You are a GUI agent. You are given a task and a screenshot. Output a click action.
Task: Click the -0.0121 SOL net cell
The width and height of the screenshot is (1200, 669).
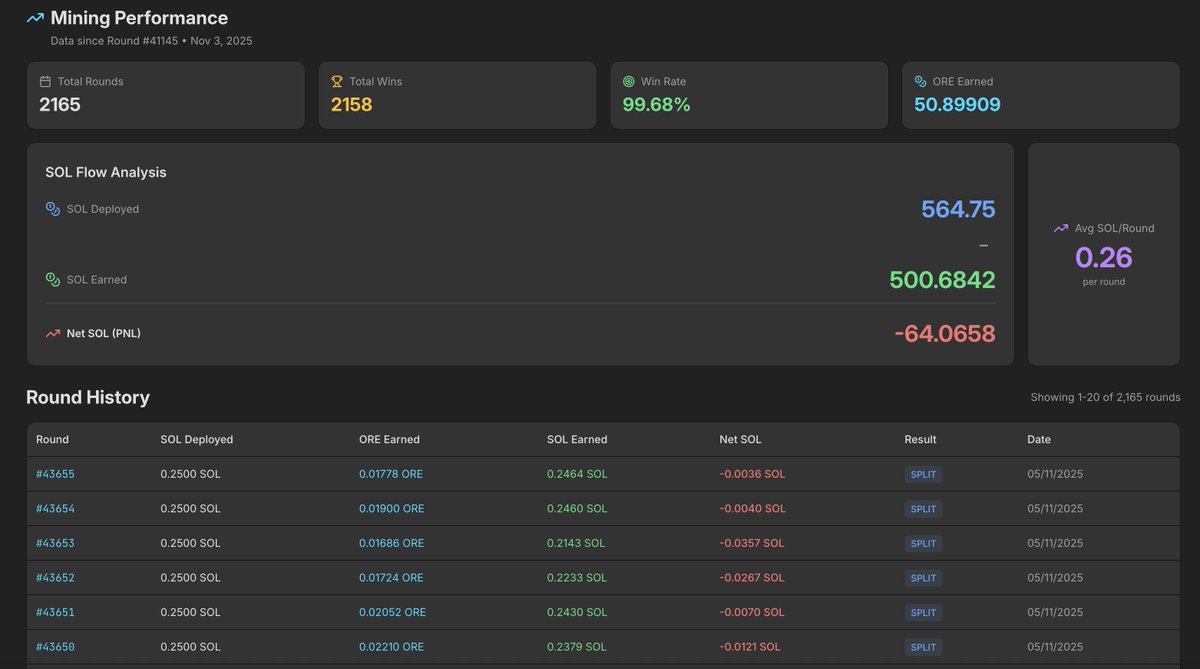(751, 647)
